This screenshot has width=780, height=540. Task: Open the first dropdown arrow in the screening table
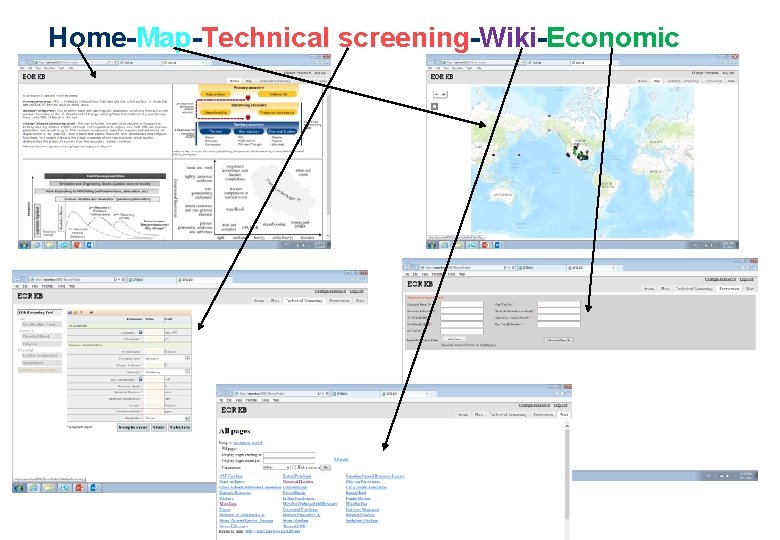(x=188, y=358)
